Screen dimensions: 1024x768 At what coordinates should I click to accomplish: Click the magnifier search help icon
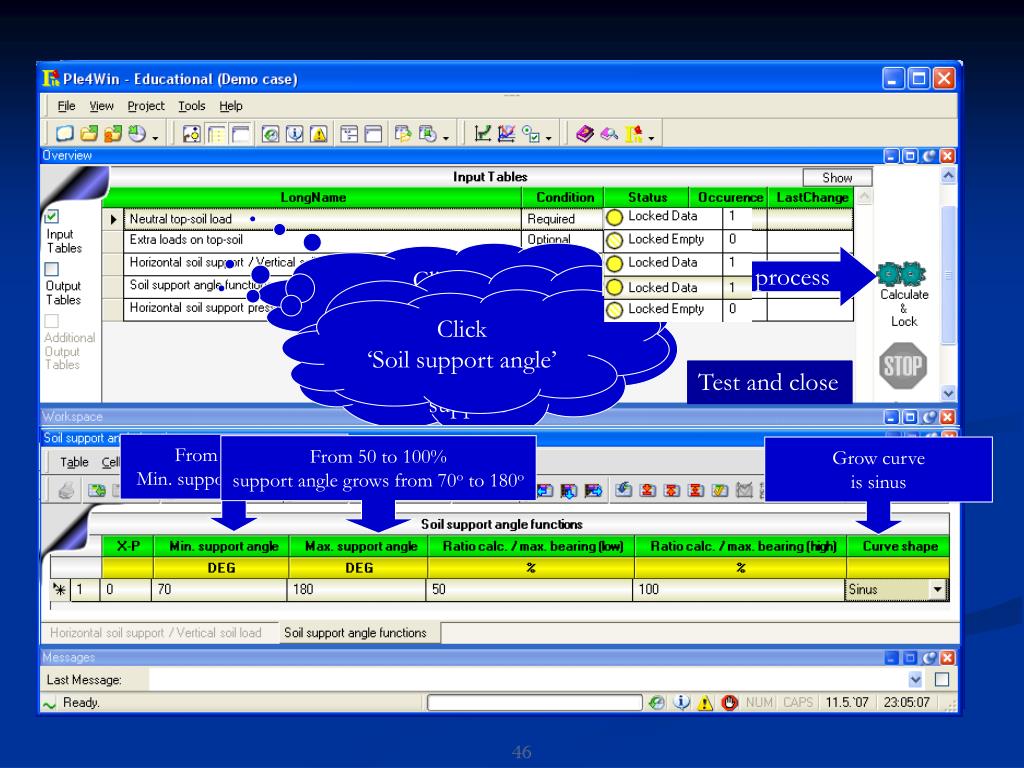pyautogui.click(x=609, y=134)
